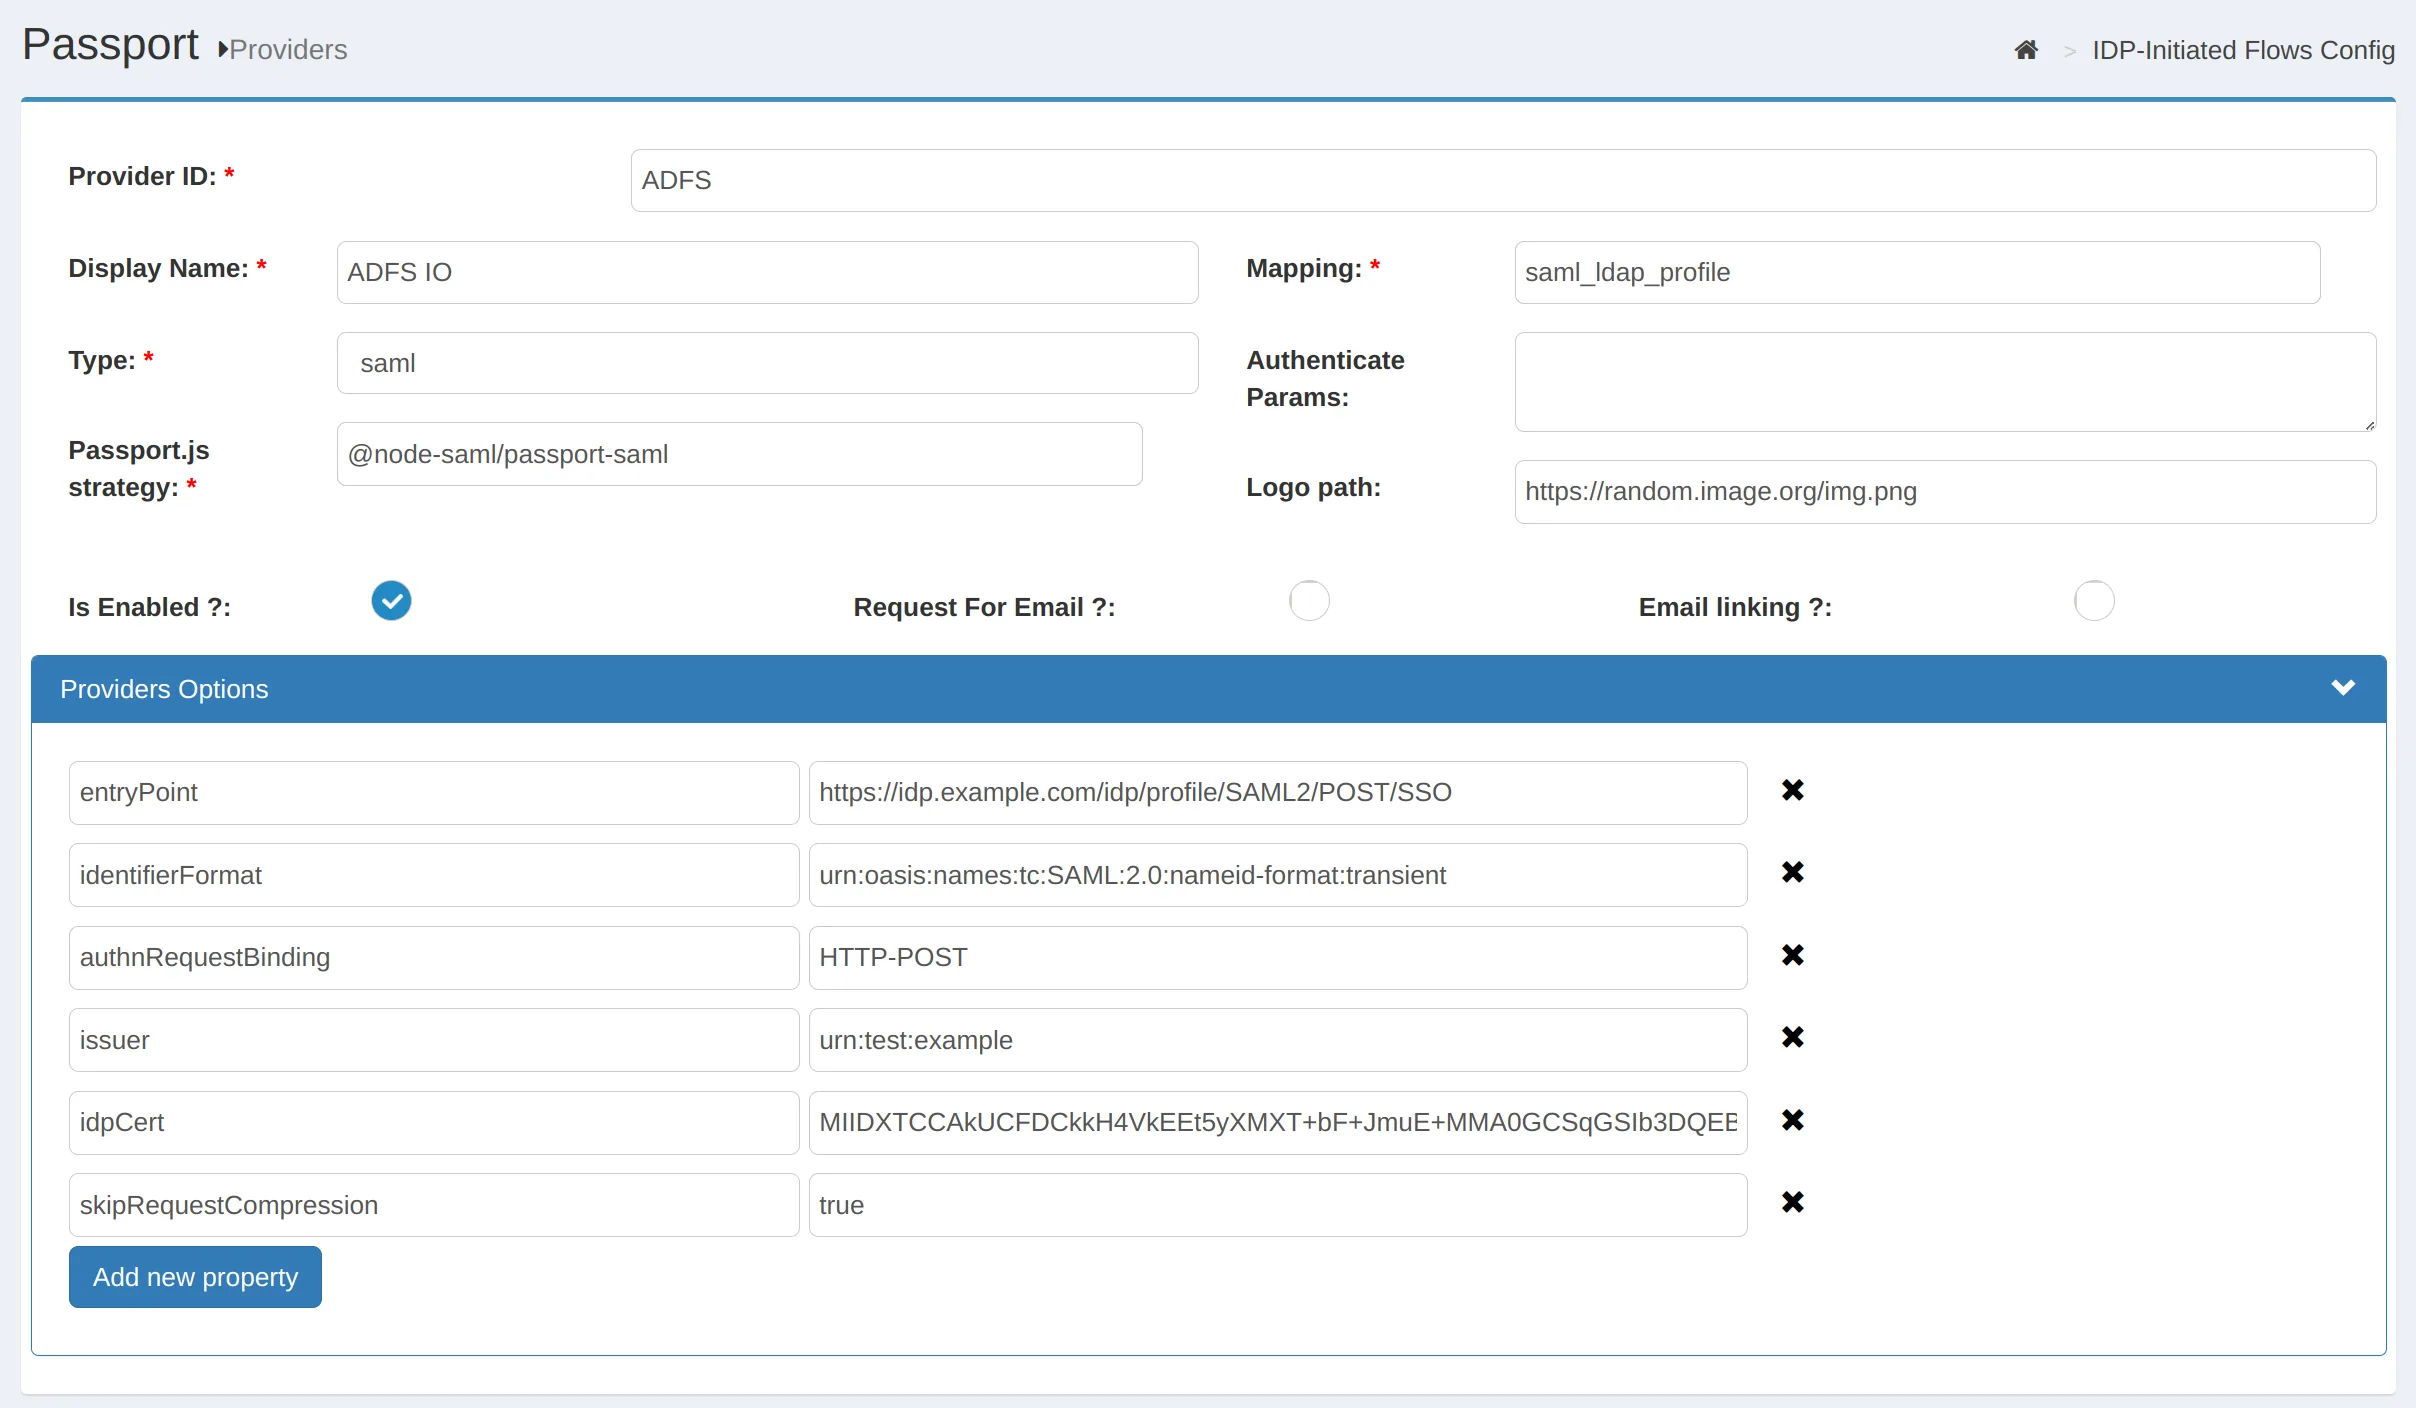2416x1408 pixels.
Task: Collapse the Providers Options chevron
Action: coord(2343,688)
